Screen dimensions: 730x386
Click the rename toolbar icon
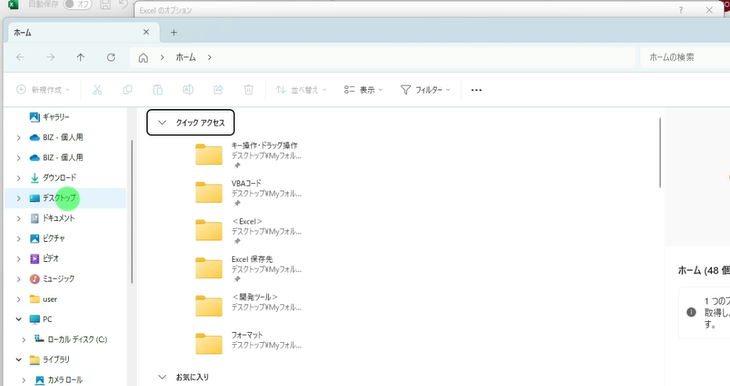point(188,90)
